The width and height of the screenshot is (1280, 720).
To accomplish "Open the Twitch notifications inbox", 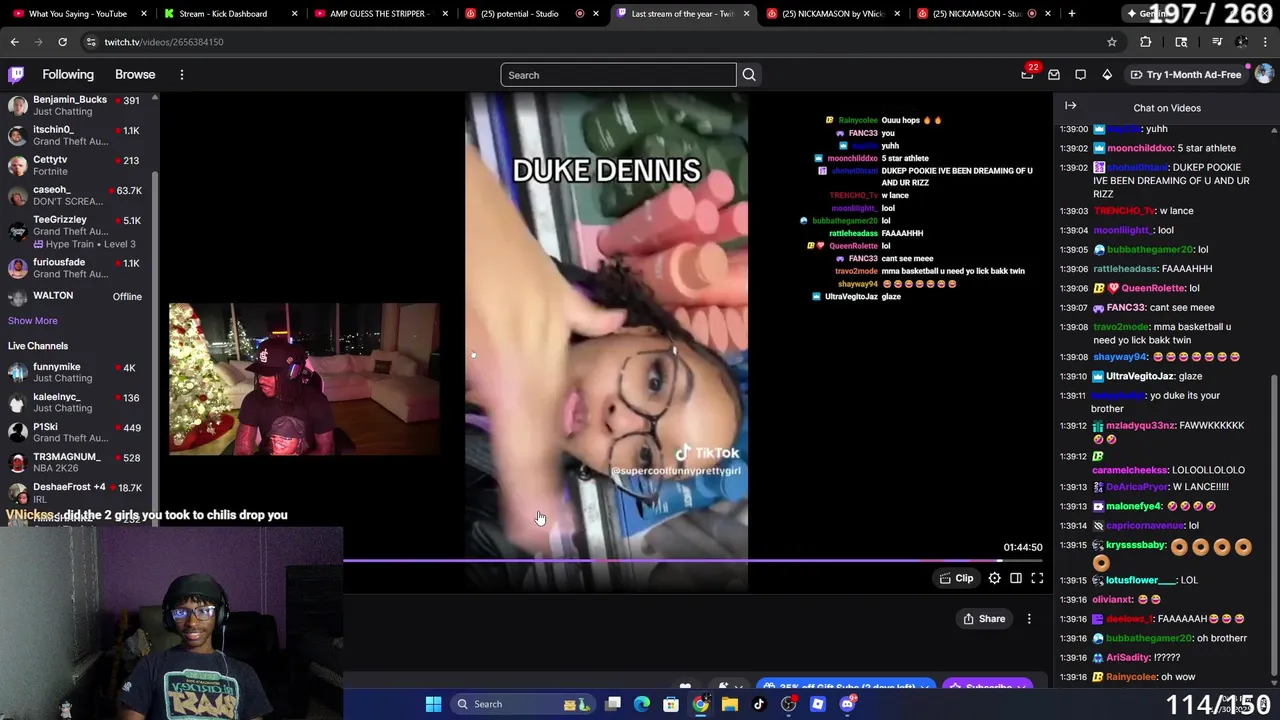I will point(1028,75).
